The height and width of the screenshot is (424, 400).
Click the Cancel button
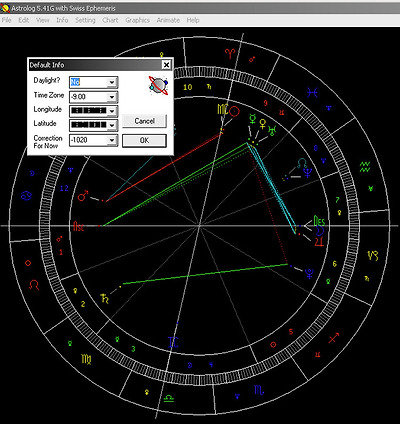point(144,121)
